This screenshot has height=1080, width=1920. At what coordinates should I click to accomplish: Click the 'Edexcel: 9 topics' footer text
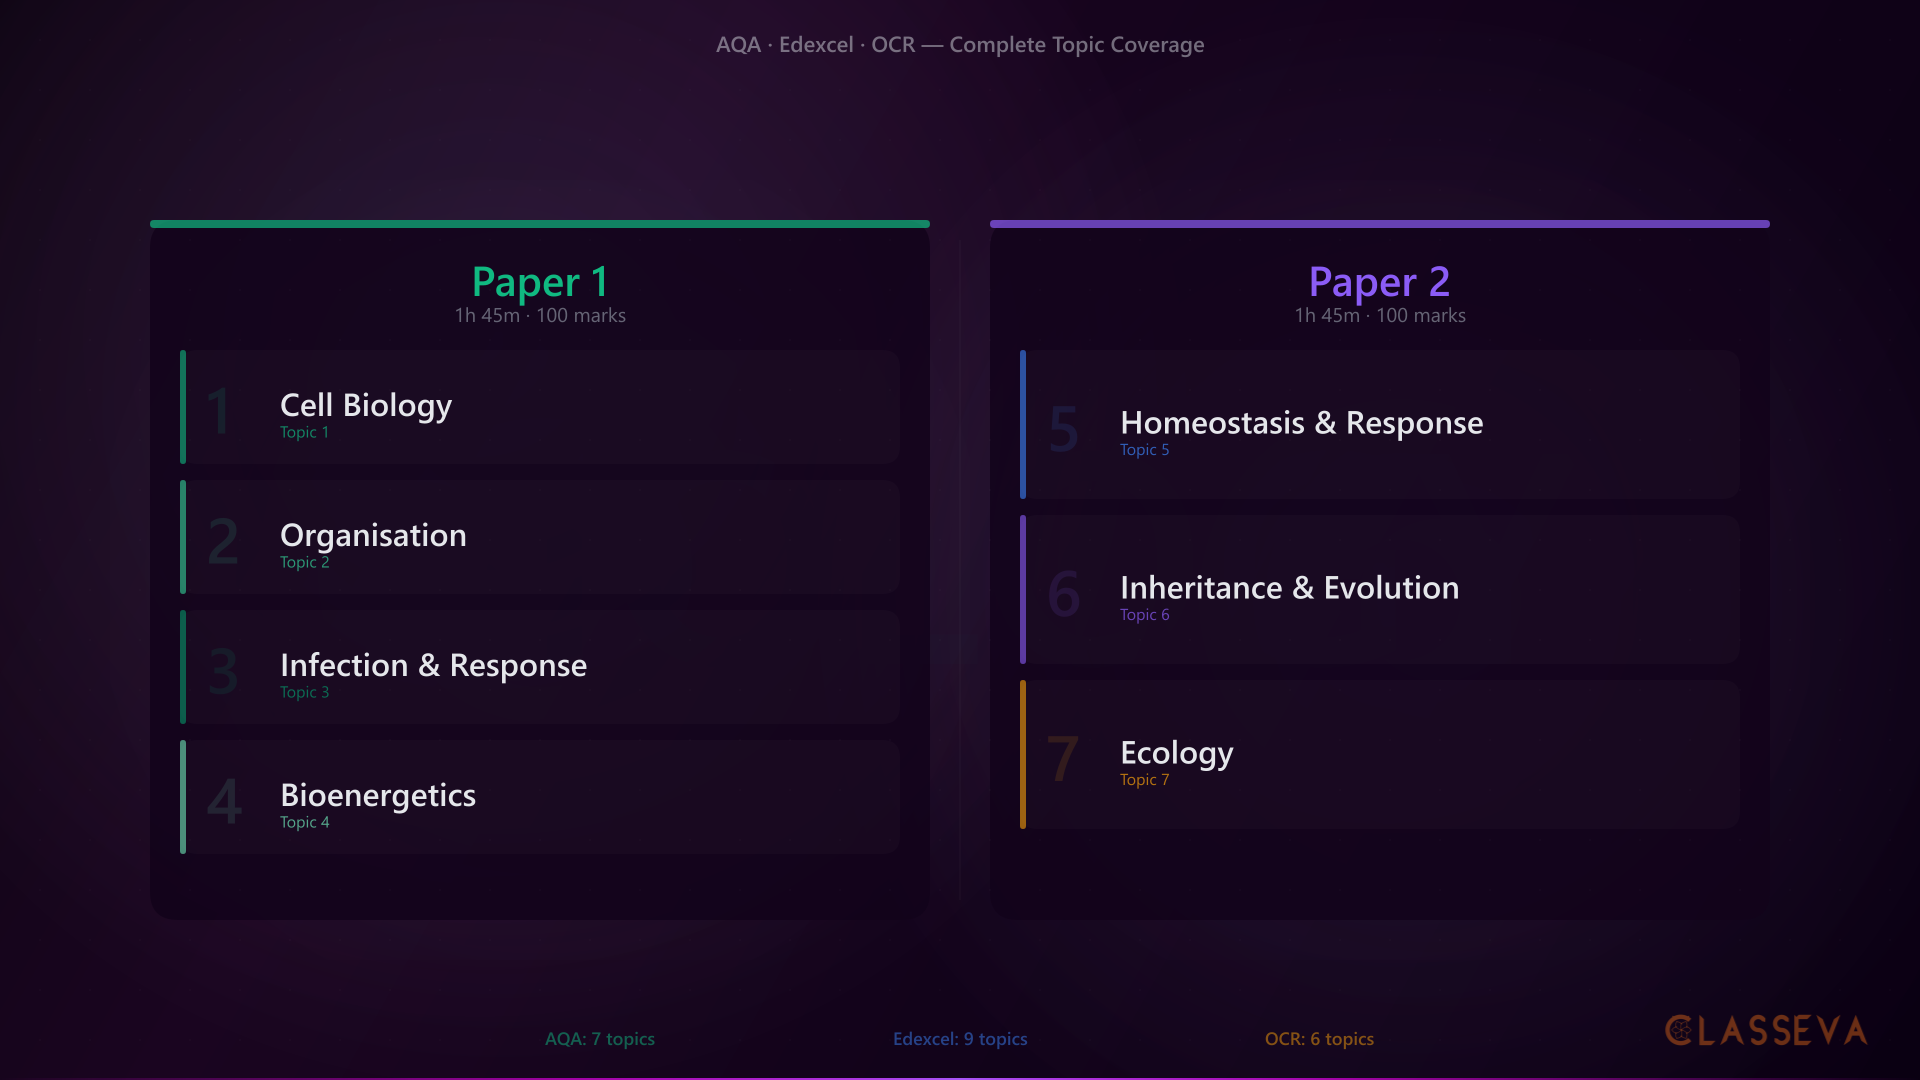(960, 1039)
